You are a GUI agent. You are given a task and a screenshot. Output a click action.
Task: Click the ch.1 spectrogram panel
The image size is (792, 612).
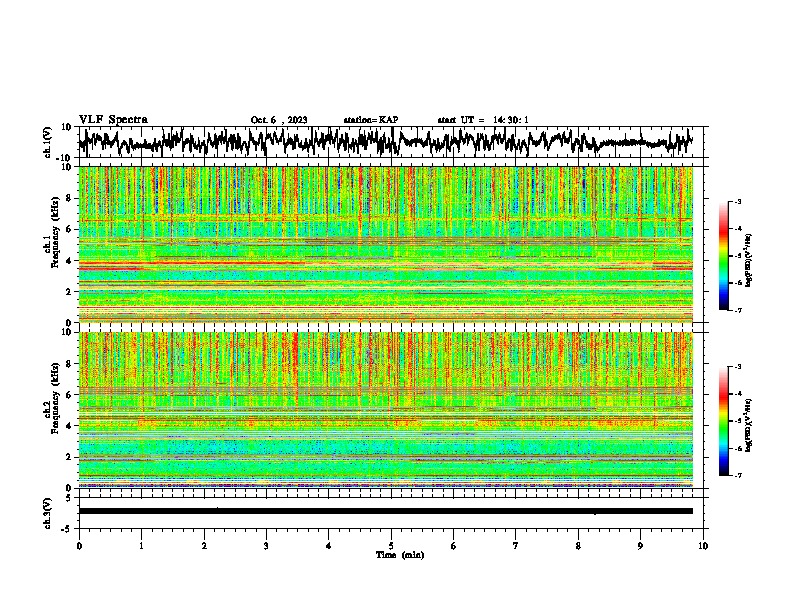point(386,244)
